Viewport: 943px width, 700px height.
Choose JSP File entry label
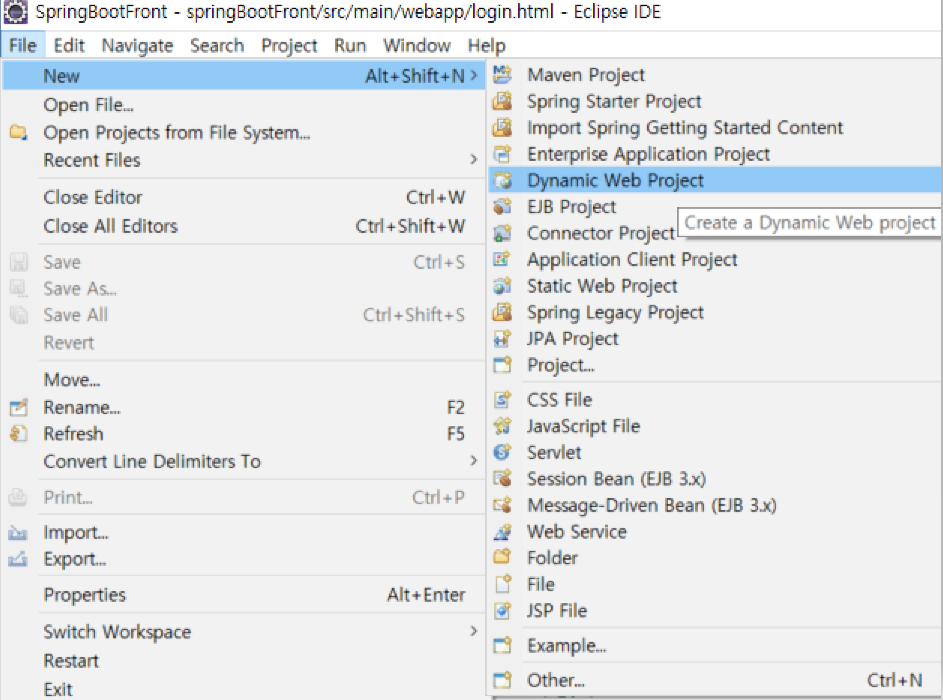tap(557, 610)
